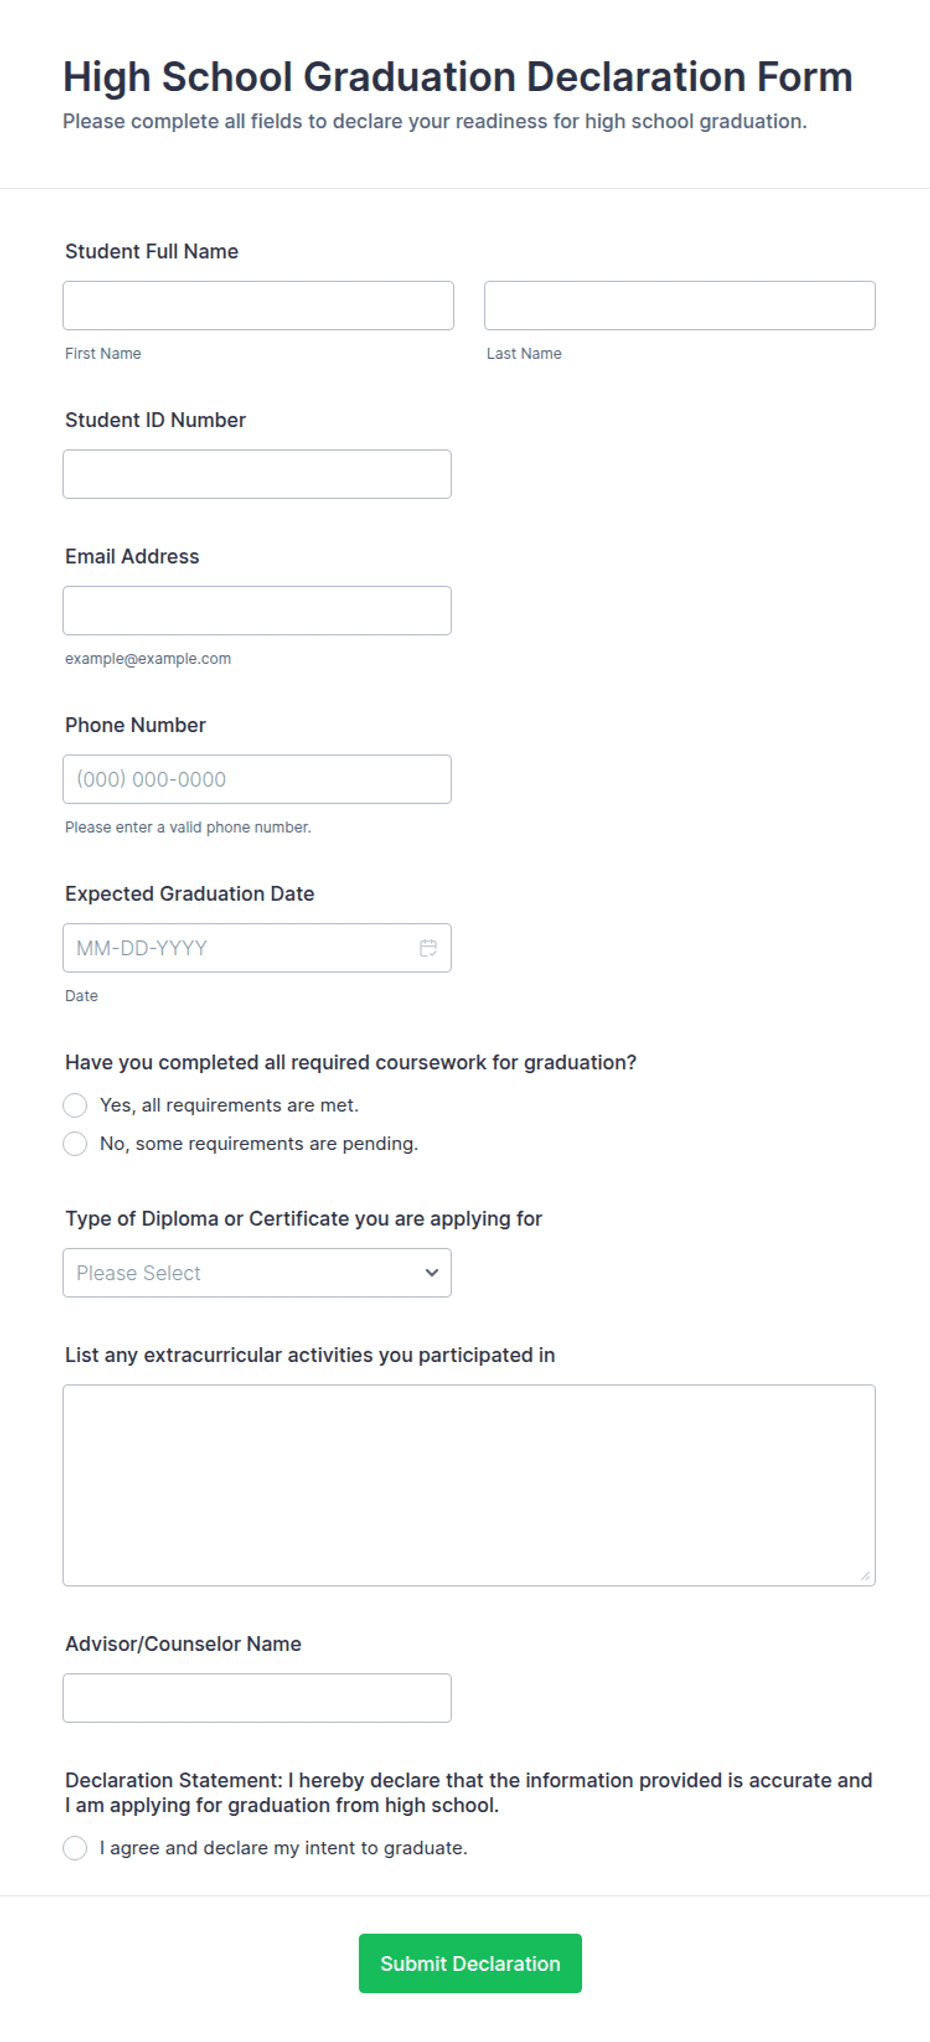Screen dimensions: 930x2042
Task: Click the diploma dropdown chevron arrow
Action: pyautogui.click(x=432, y=1273)
